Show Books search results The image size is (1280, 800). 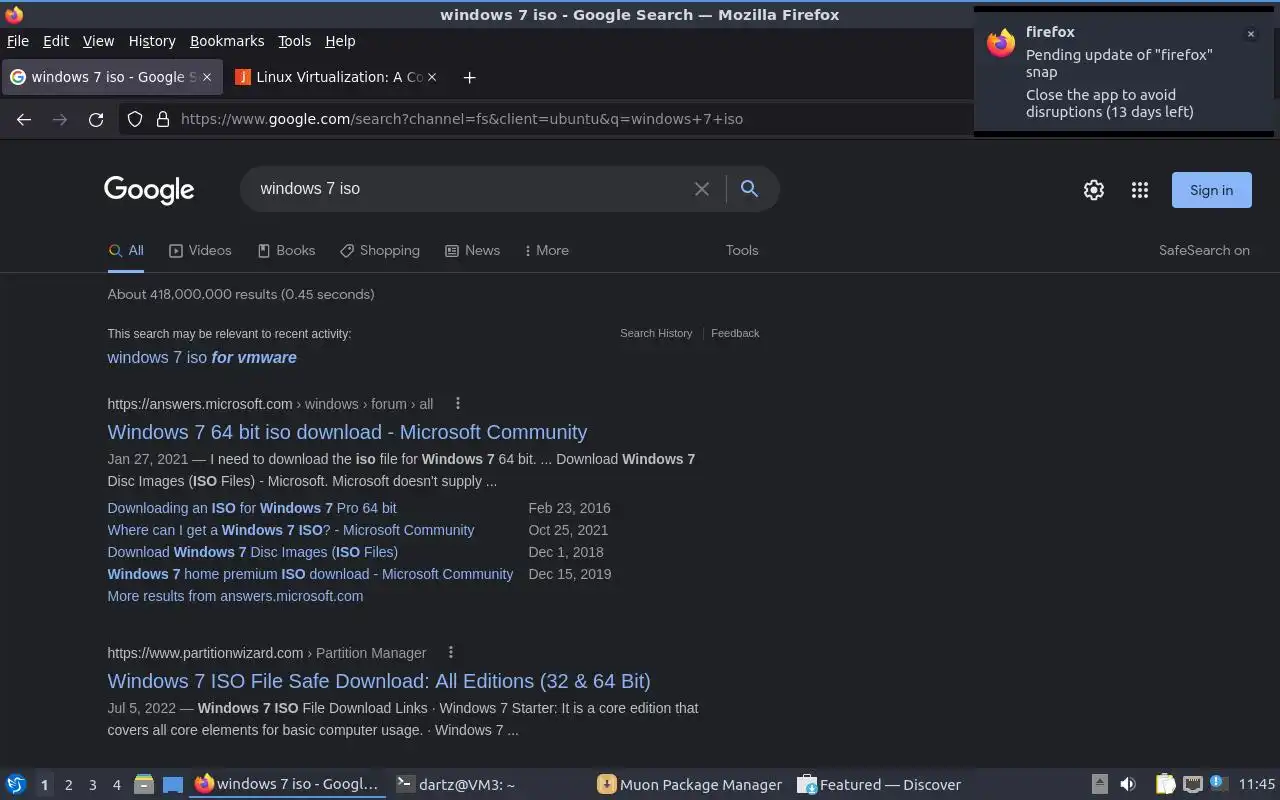(286, 250)
